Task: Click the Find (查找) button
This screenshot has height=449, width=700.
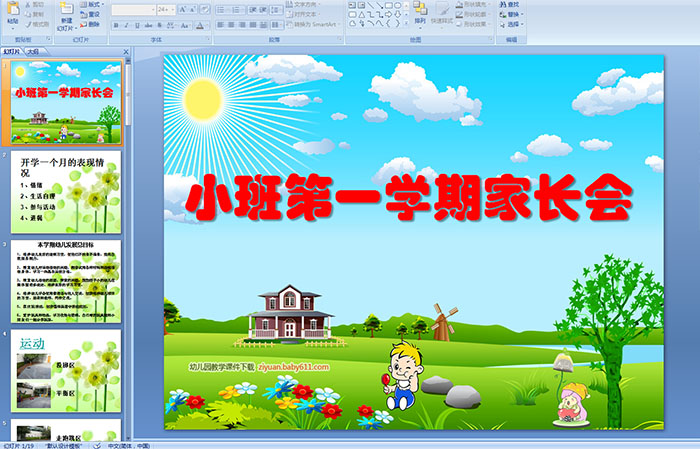Action: tap(510, 4)
